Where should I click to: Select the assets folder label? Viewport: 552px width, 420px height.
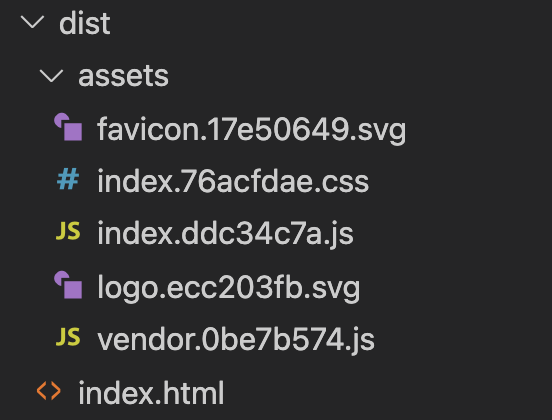(123, 76)
